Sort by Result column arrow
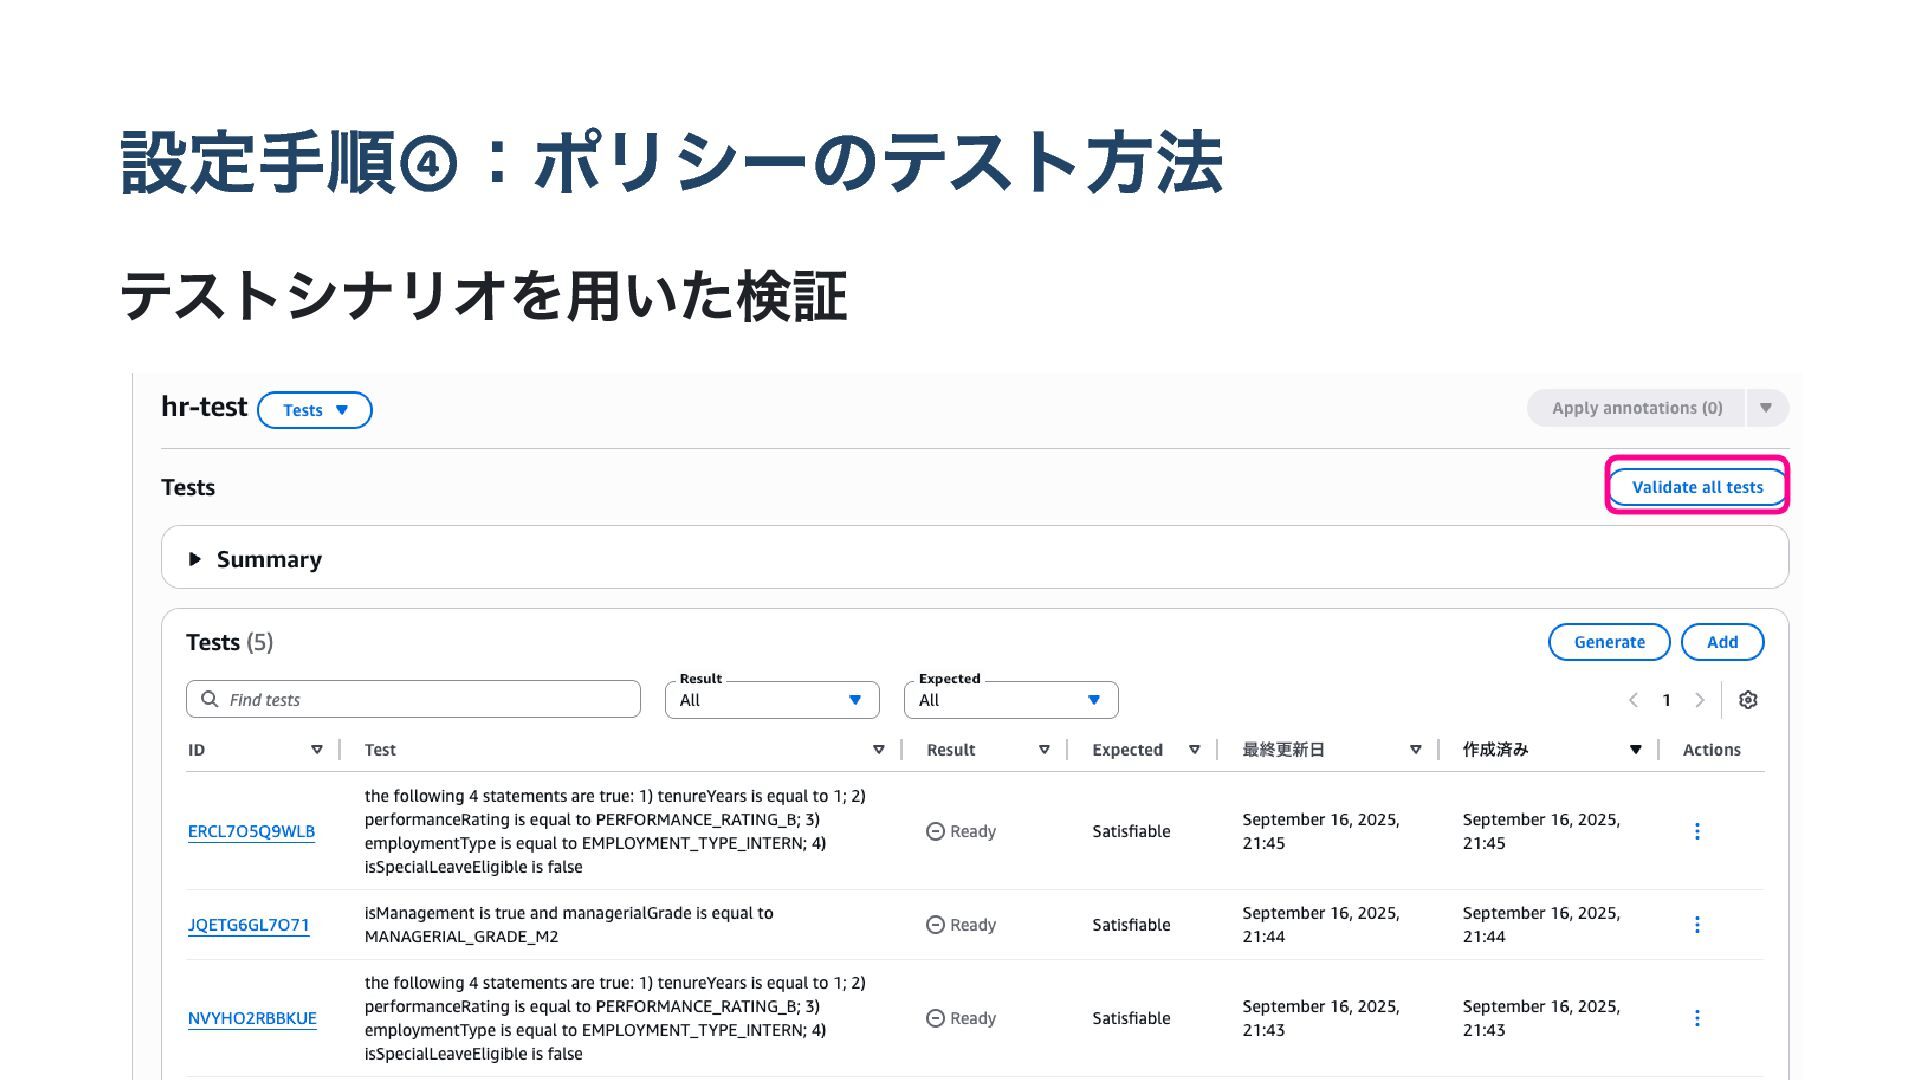 [x=1044, y=749]
